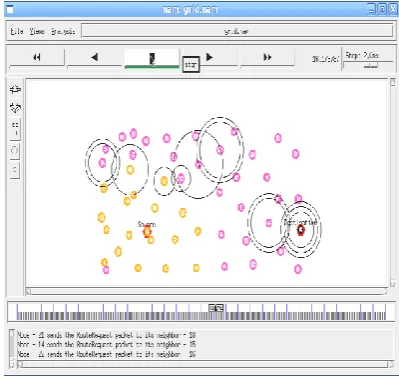Select the red Destination node
Screen dimensions: 399x378
(x=301, y=230)
